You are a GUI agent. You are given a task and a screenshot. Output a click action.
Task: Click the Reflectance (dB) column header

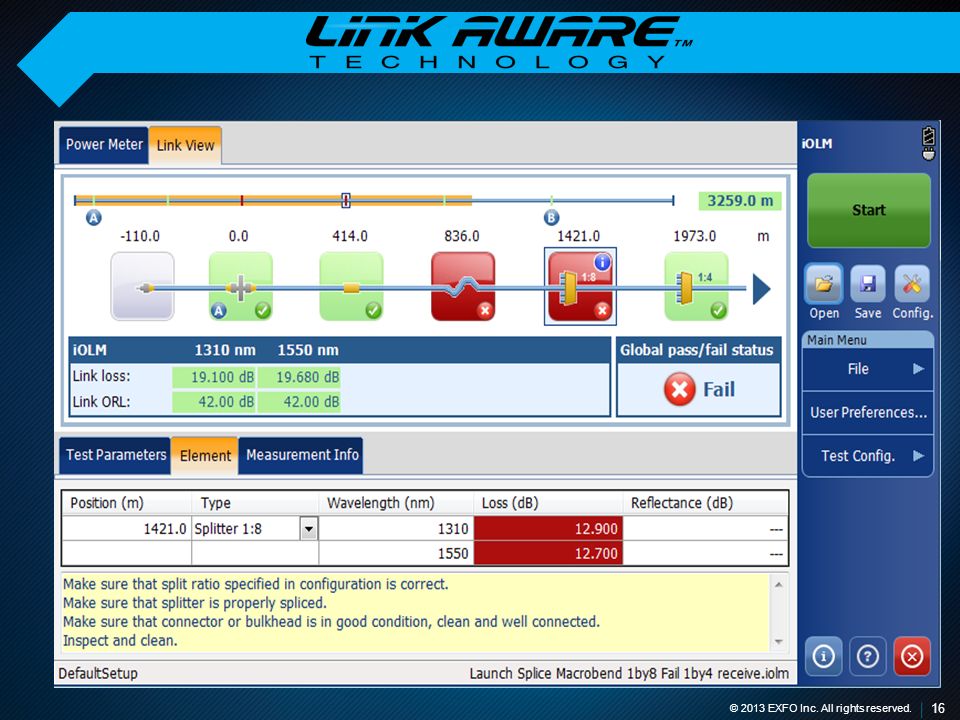(x=705, y=503)
